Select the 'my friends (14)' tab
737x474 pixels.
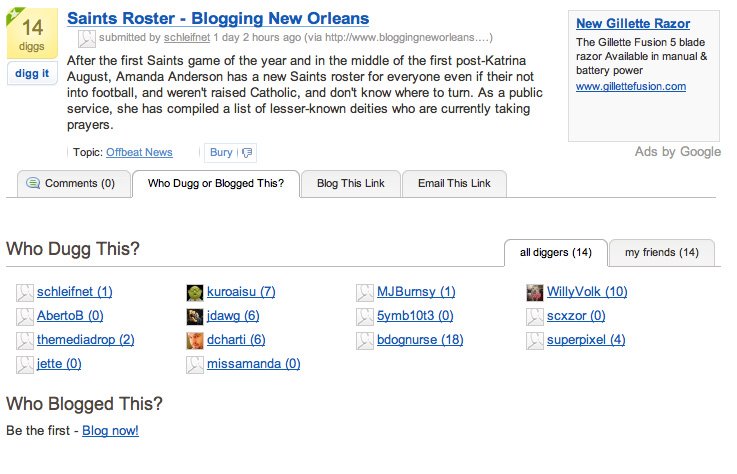pyautogui.click(x=661, y=253)
